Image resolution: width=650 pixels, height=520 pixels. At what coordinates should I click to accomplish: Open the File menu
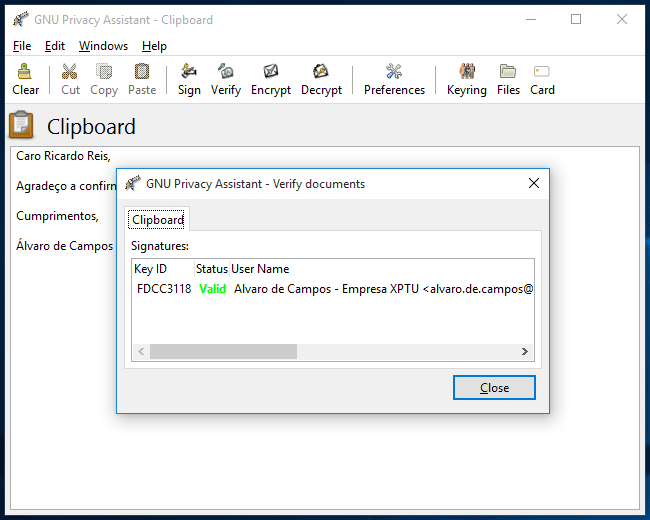point(22,46)
